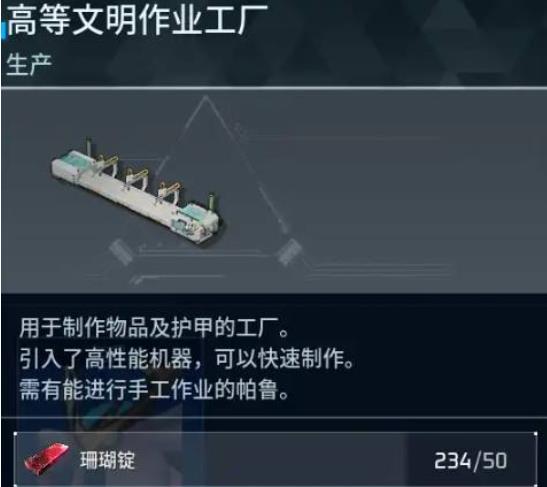
Task: Click the 生产 category label
Action: coord(29,65)
